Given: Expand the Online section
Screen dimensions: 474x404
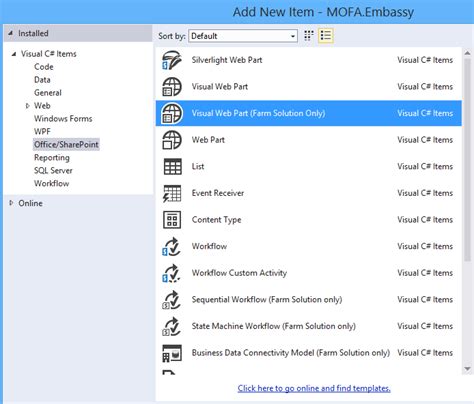Looking at the screenshot, I should pyautogui.click(x=11, y=203).
